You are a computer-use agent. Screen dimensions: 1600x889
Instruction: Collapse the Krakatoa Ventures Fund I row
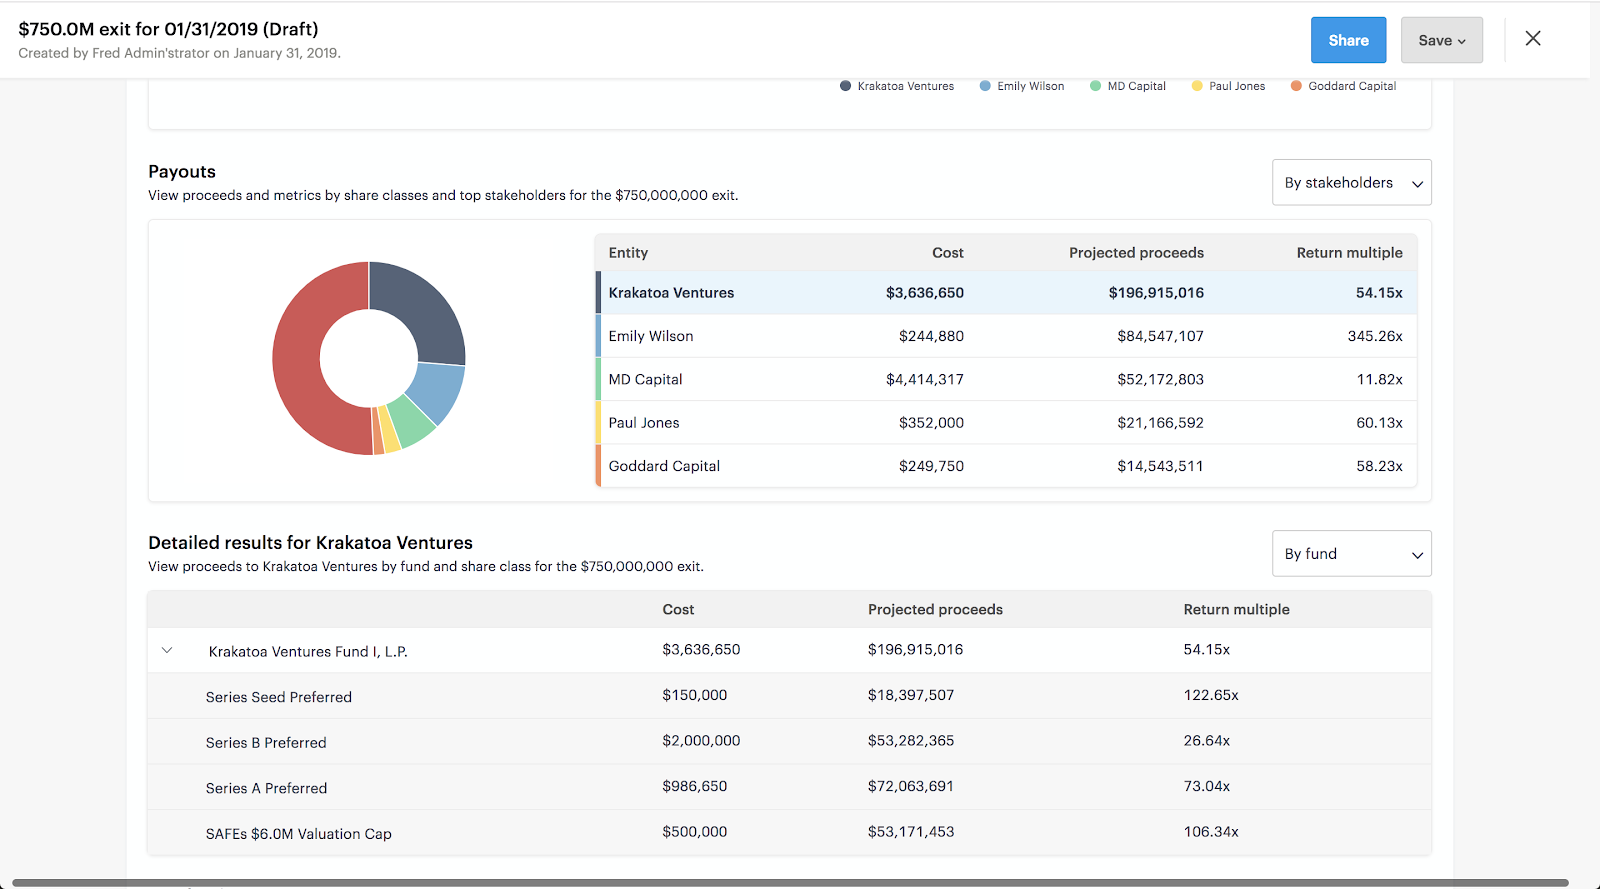[167, 651]
